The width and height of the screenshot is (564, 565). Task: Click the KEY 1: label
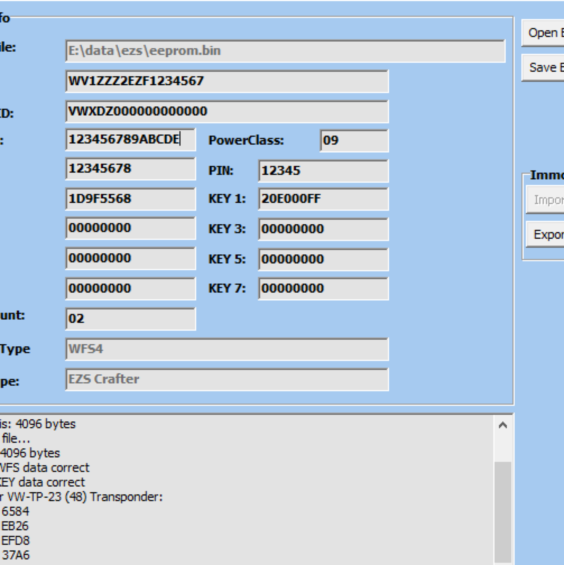(227, 199)
